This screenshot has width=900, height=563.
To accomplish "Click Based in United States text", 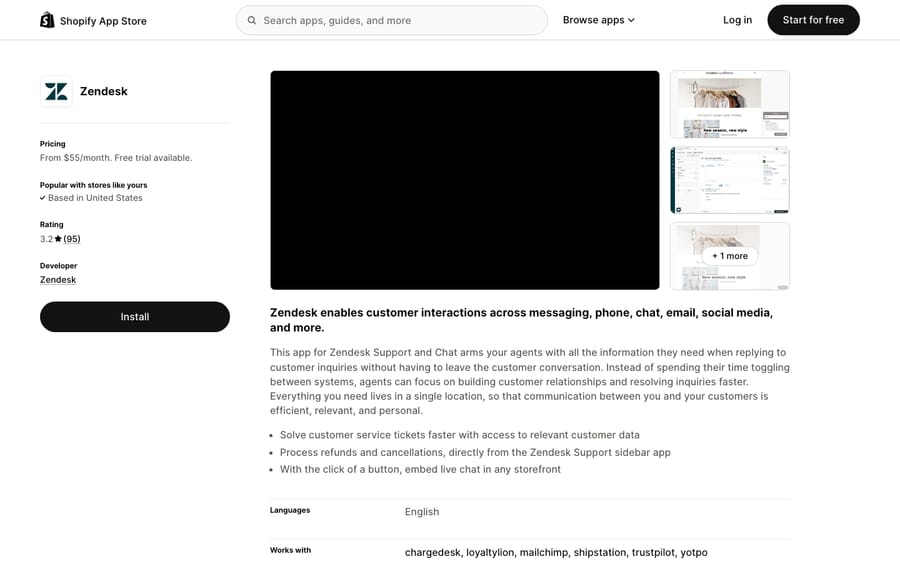I will tap(95, 198).
